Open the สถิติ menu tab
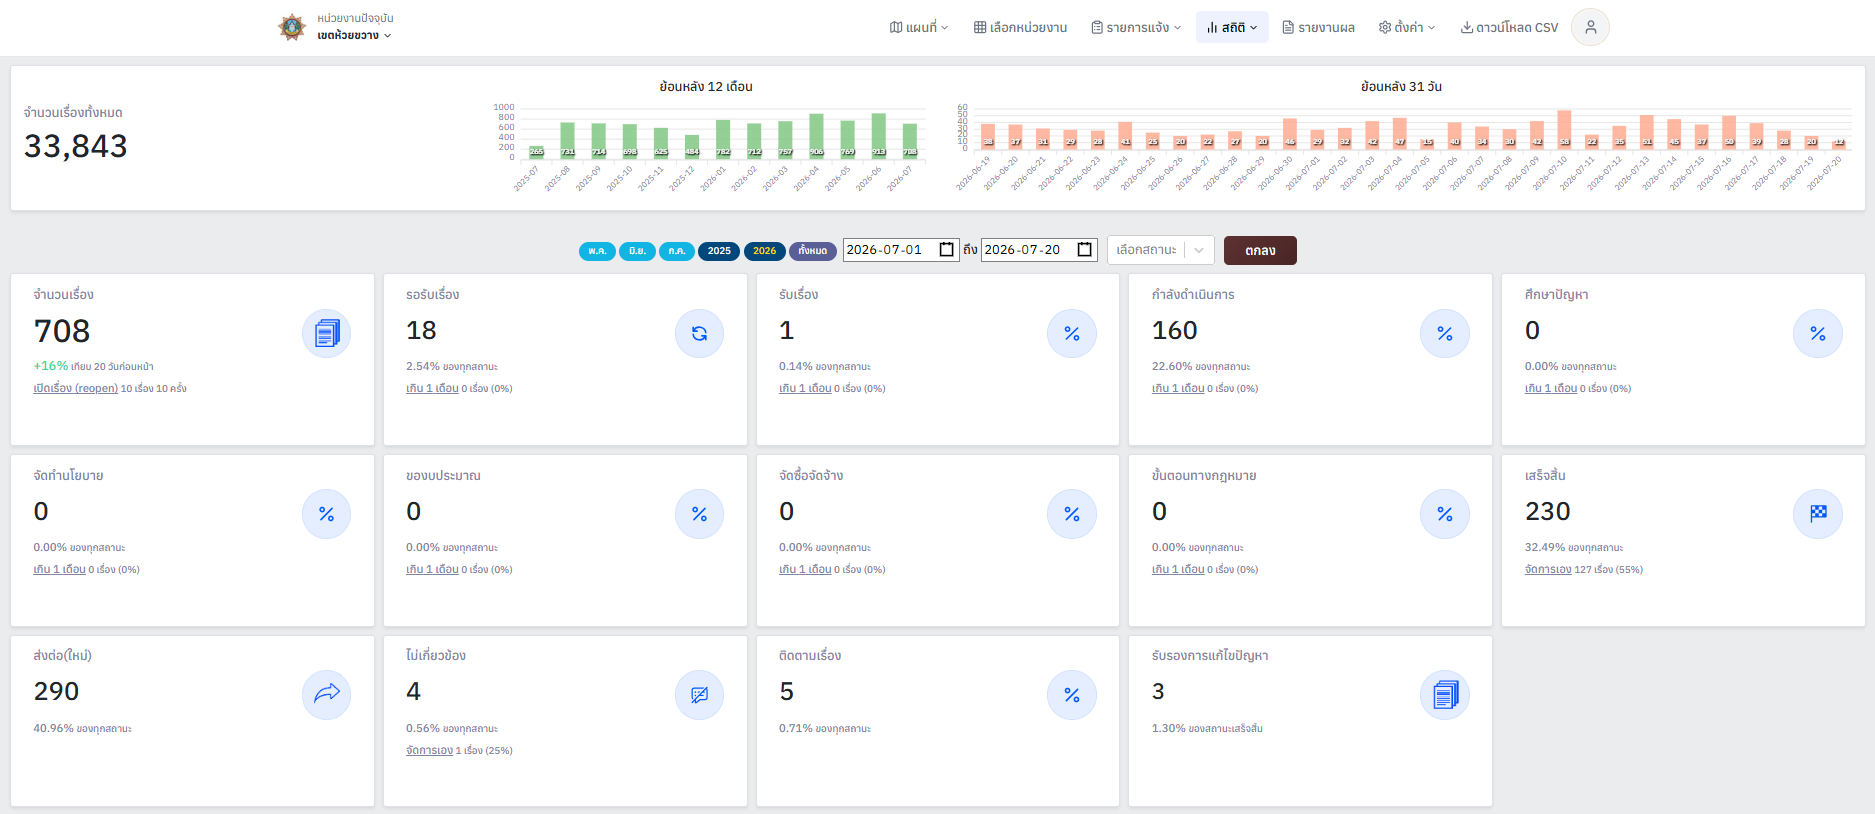This screenshot has height=814, width=1875. coord(1232,27)
